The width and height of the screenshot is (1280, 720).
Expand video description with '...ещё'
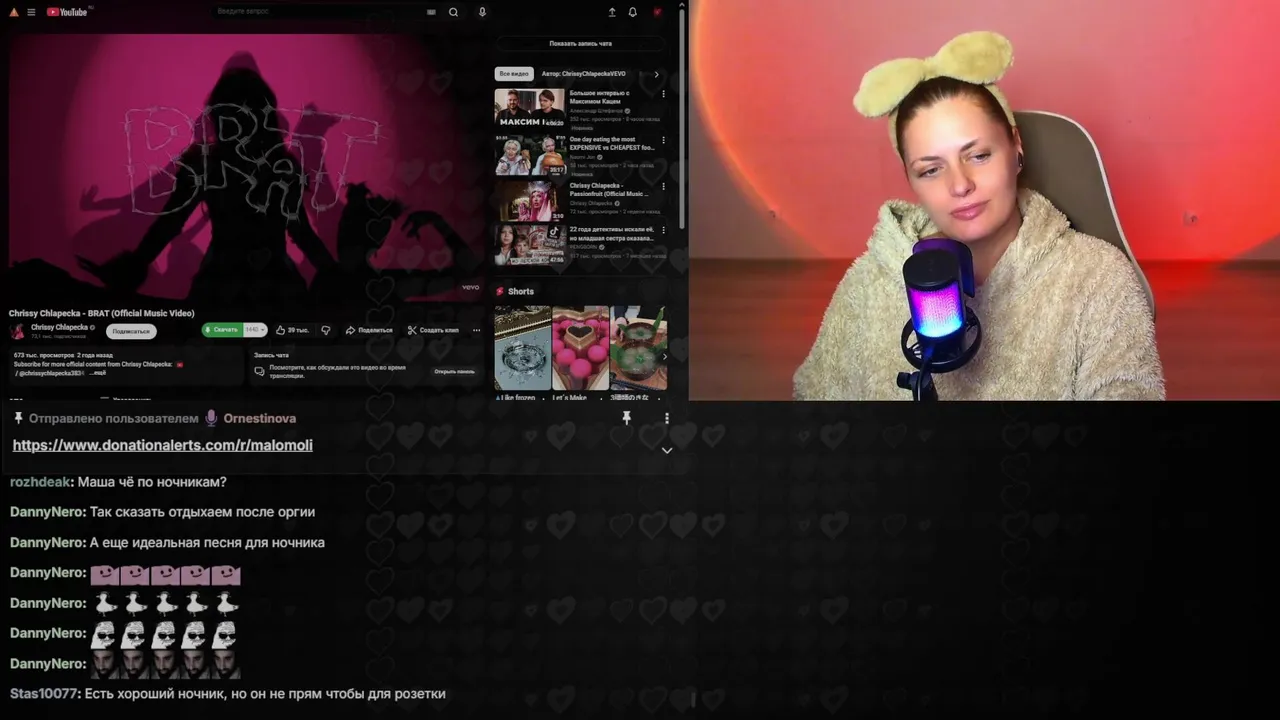97,373
